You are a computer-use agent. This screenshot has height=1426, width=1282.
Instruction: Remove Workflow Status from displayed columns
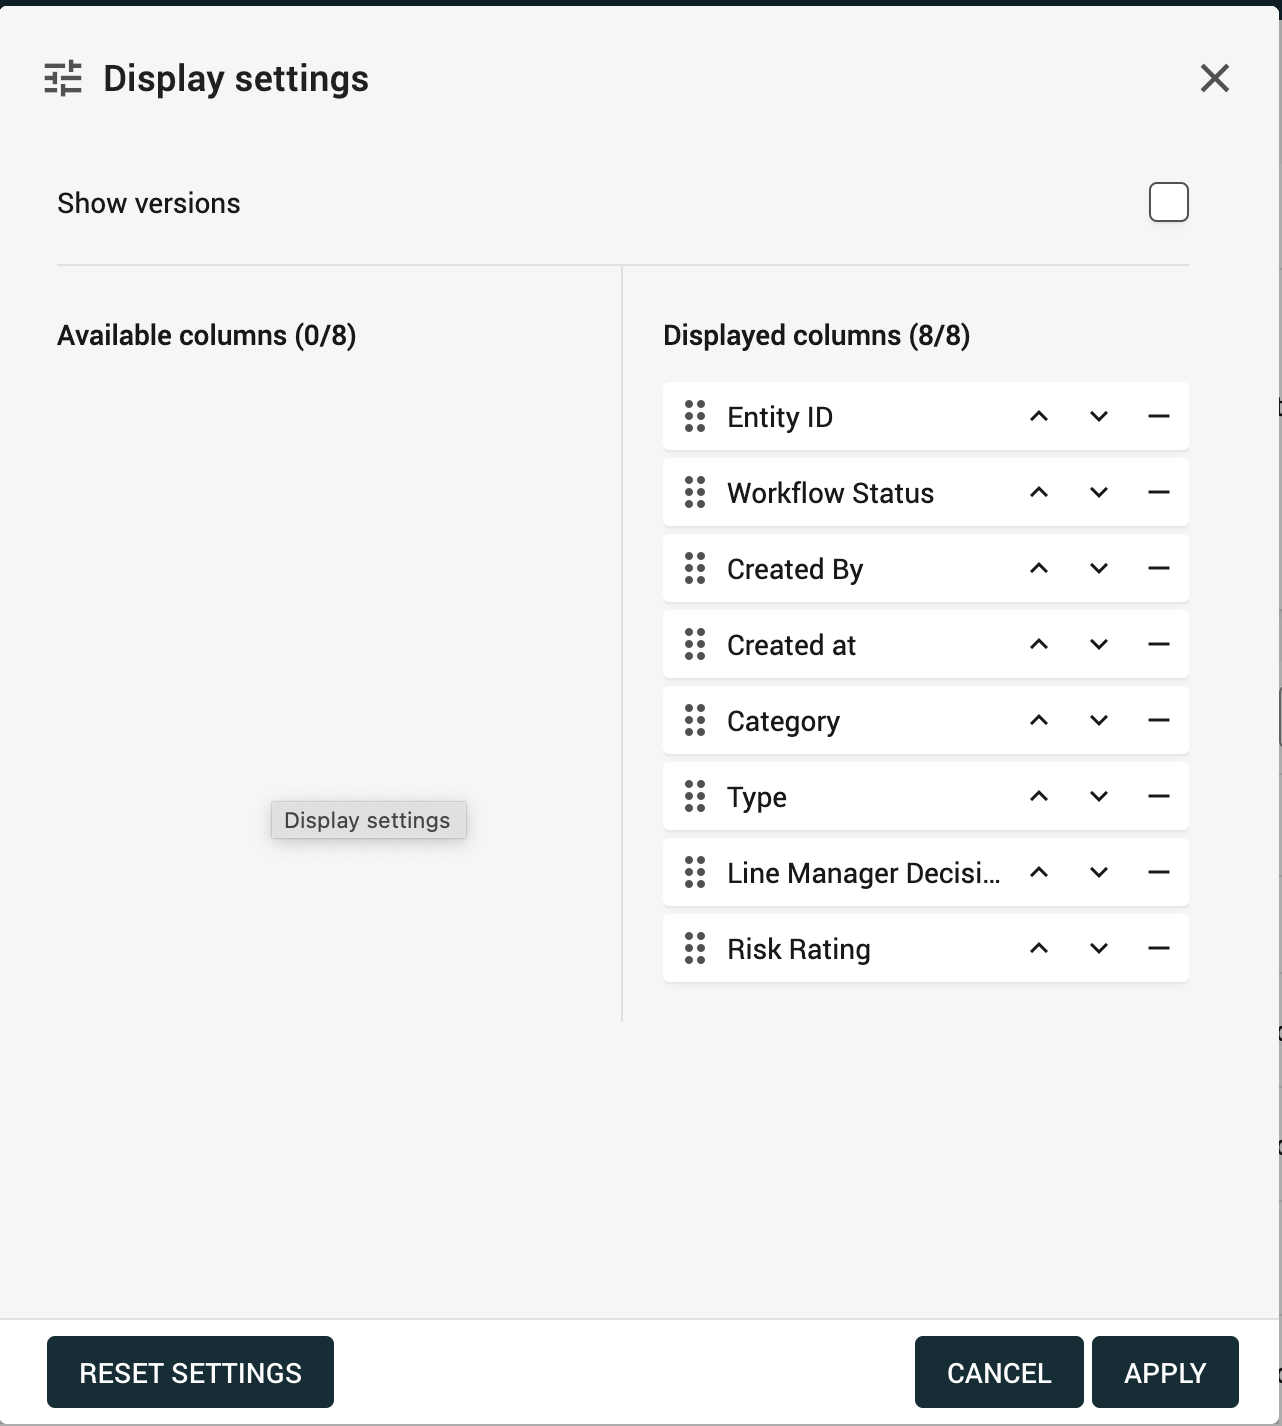click(1159, 492)
